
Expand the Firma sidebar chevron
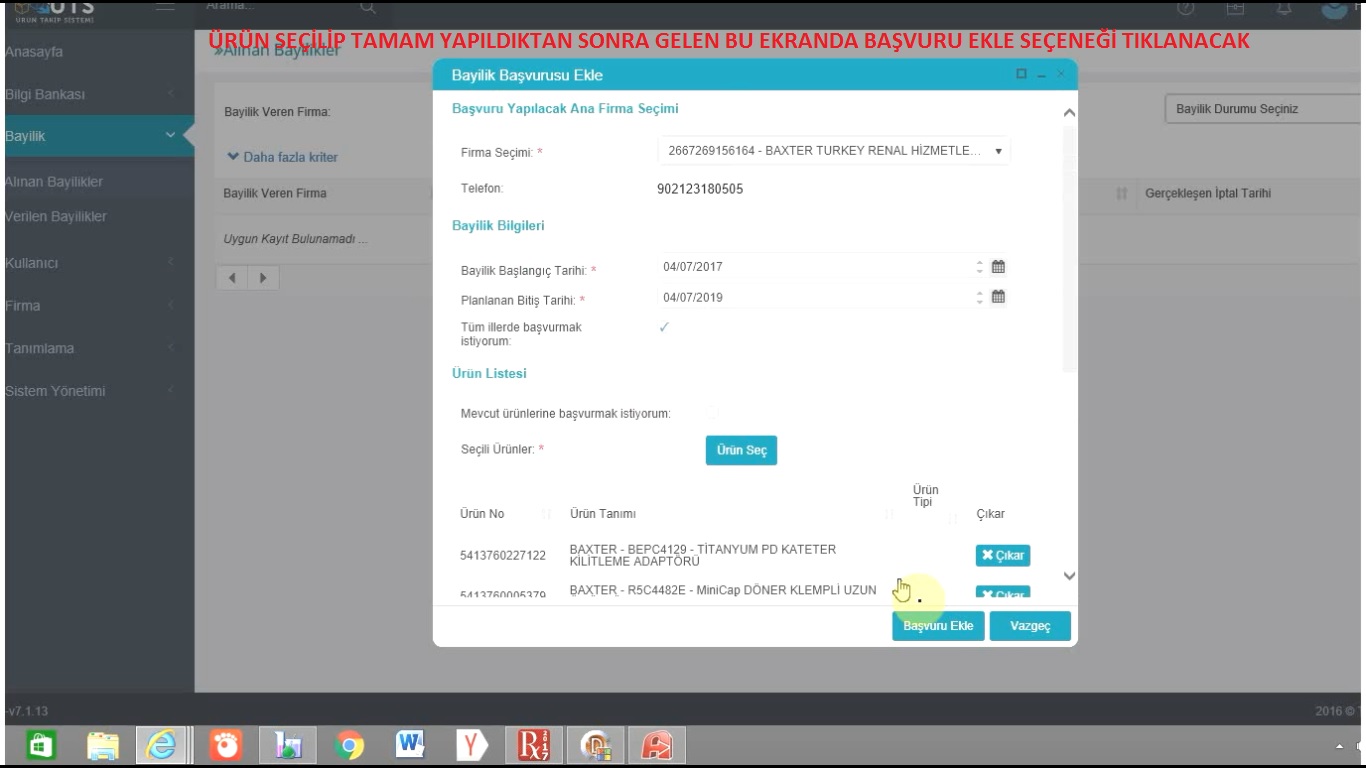tap(171, 306)
